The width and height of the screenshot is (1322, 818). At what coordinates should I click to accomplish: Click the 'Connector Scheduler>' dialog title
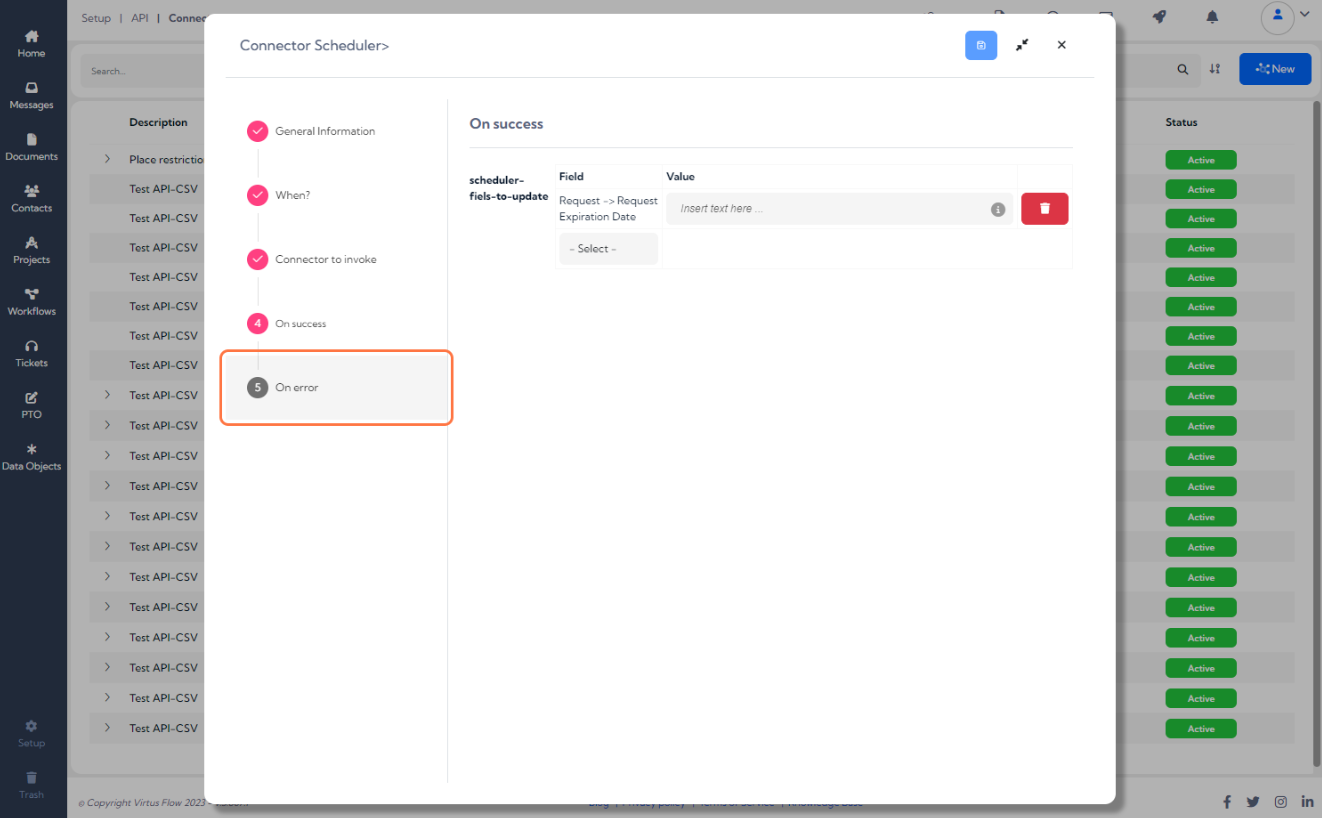[314, 45]
